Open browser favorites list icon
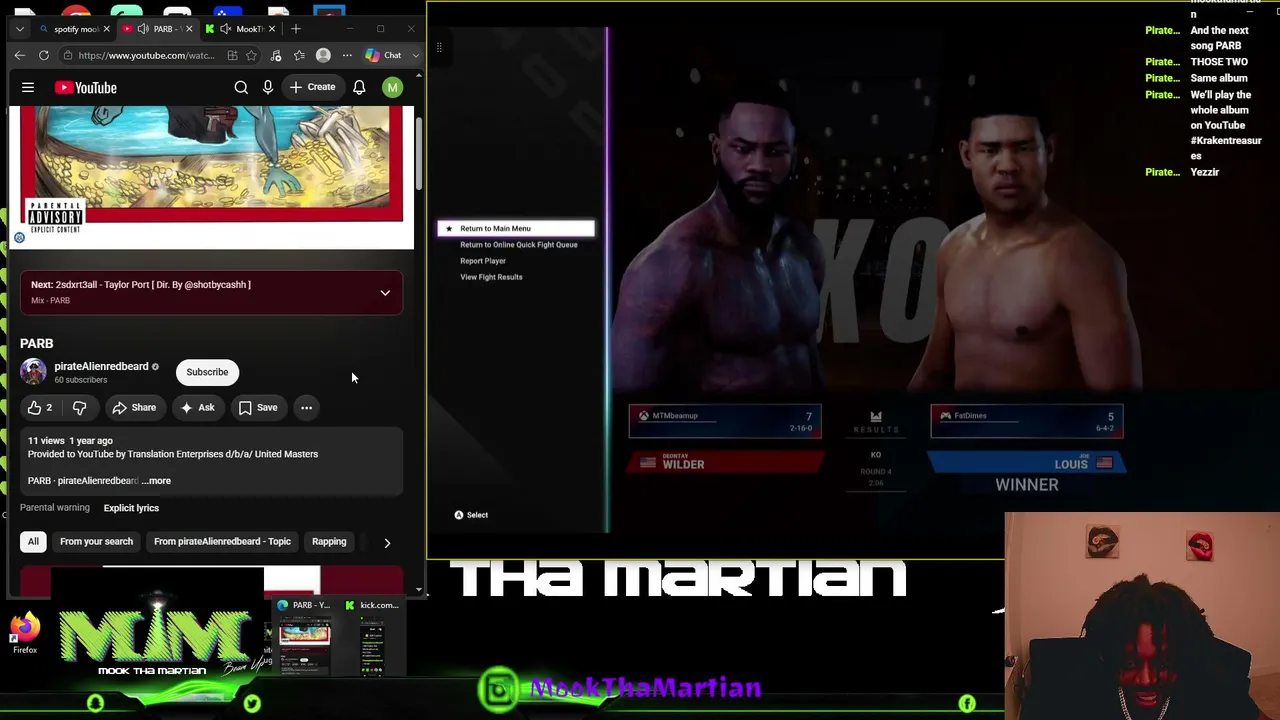Viewport: 1280px width, 720px height. click(299, 56)
